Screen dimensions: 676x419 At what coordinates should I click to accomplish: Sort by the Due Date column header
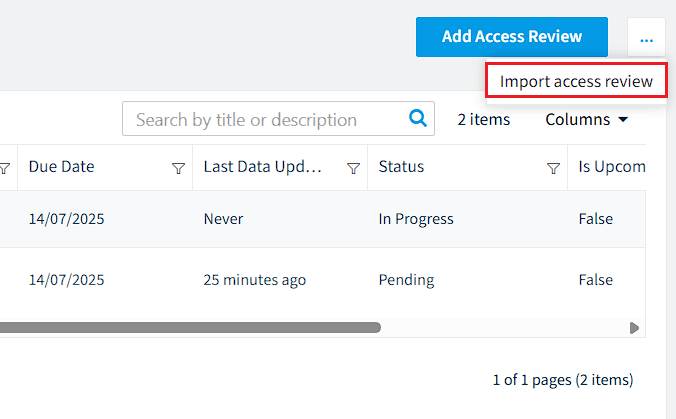(x=61, y=166)
